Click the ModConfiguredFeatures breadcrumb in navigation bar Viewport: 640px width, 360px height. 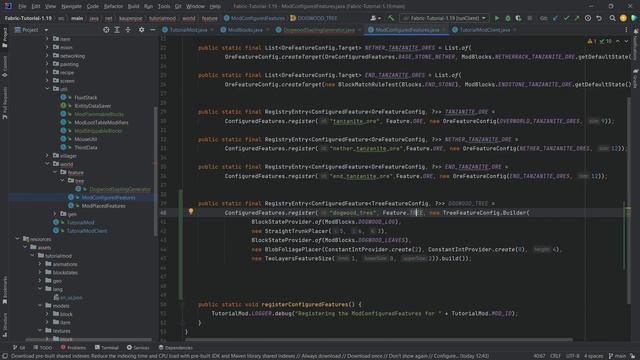coord(254,18)
